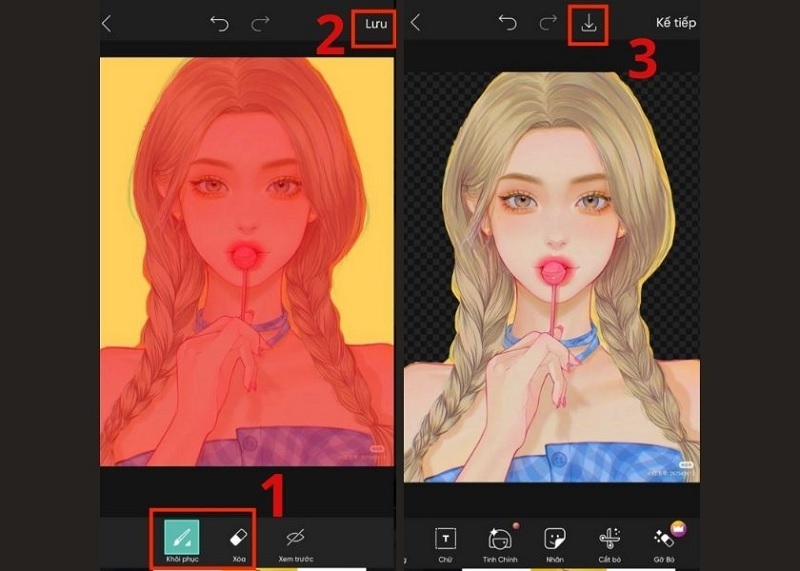Tap the Lưu save button
Screen dimensions: 800x571
point(374,23)
